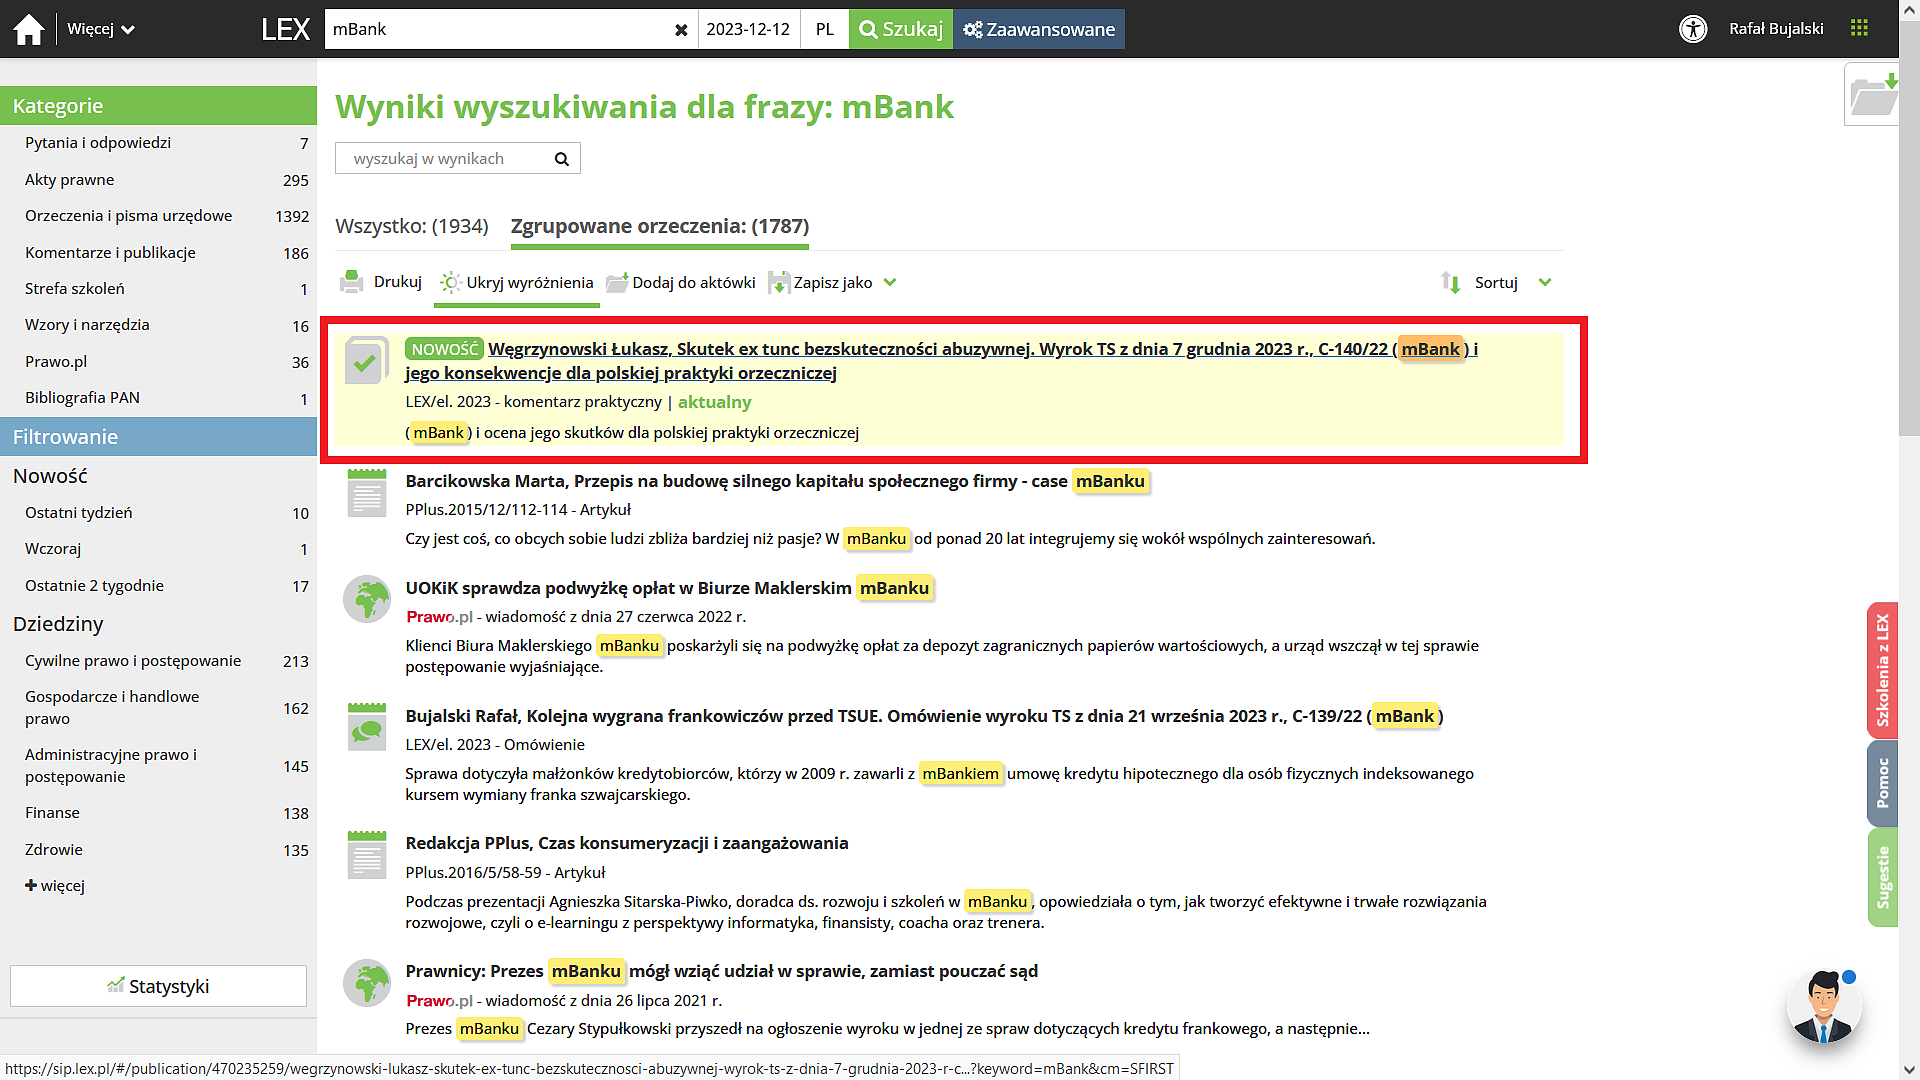
Task: Click globe icon of UOKiK news result
Action: coord(367,599)
